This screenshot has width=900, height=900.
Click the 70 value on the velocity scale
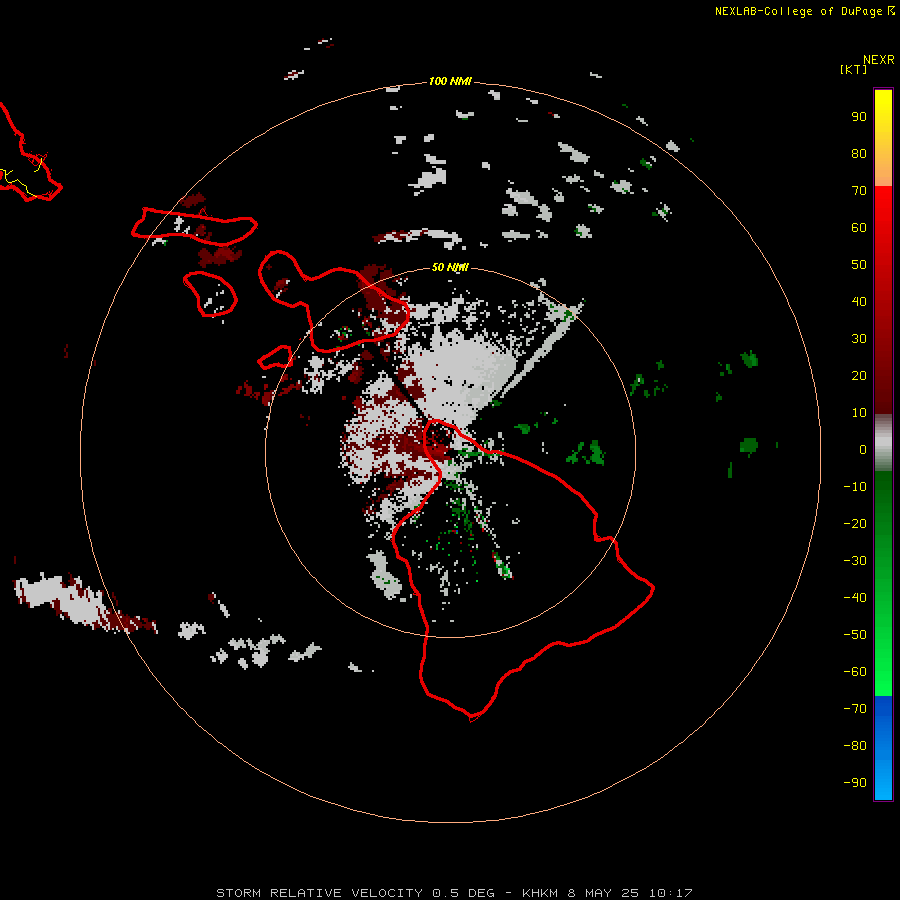click(859, 191)
